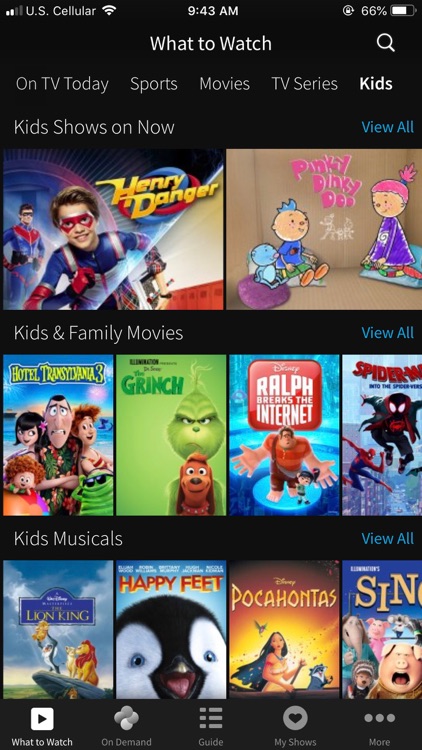This screenshot has height=750, width=422.
Task: Open the Pinky Dinky Doo thumbnail
Action: click(x=324, y=229)
